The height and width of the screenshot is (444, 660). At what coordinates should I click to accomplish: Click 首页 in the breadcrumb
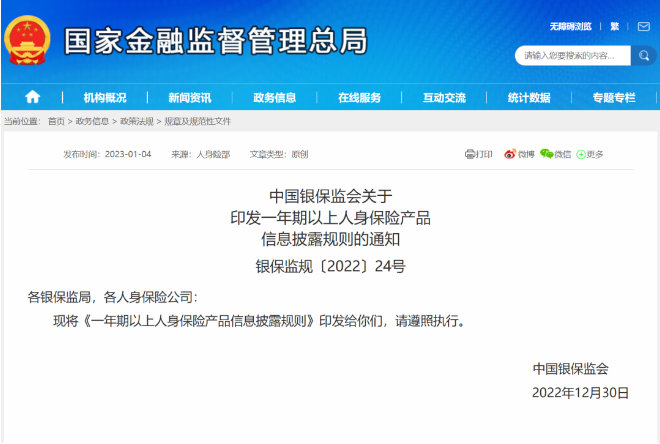pos(56,121)
